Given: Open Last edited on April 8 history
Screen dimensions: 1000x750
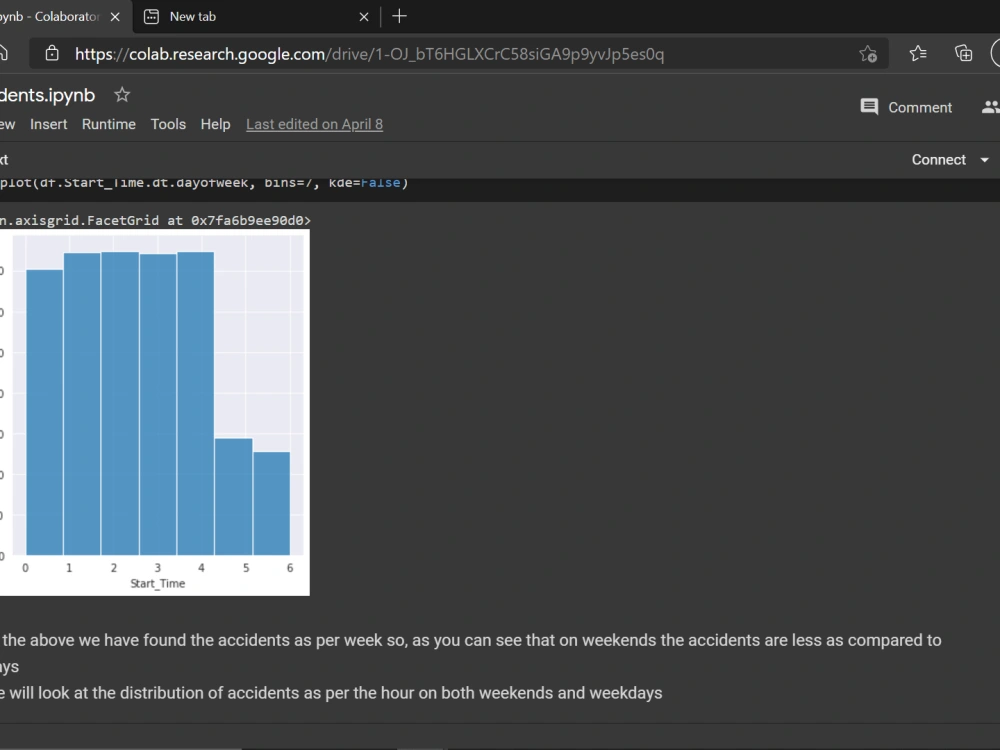Looking at the screenshot, I should click(314, 124).
